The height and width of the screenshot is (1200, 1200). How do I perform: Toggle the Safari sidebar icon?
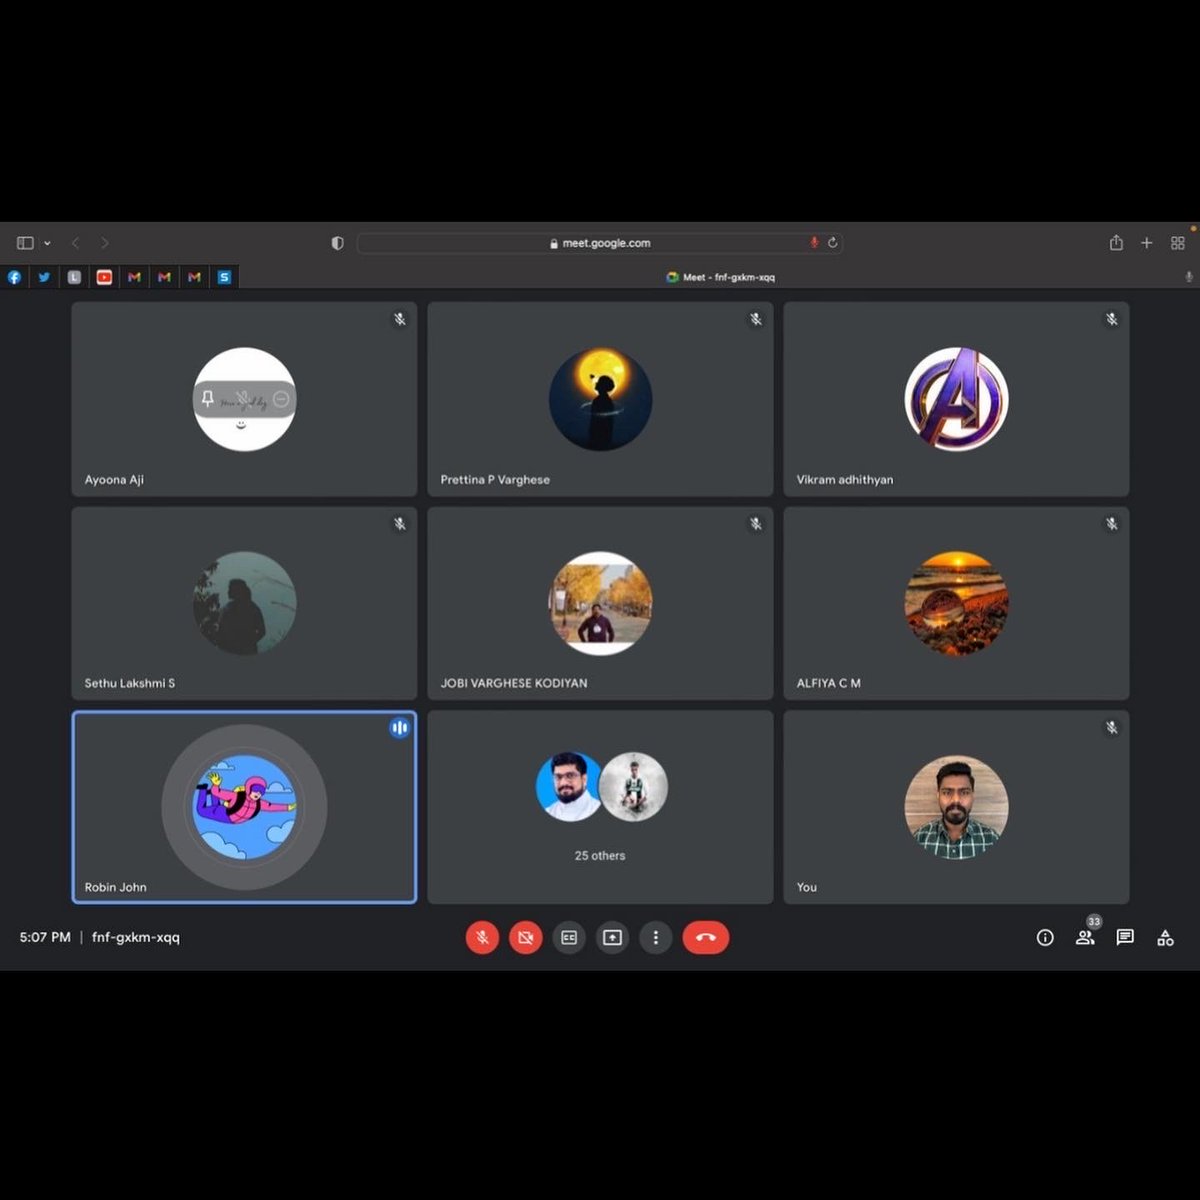tap(25, 243)
